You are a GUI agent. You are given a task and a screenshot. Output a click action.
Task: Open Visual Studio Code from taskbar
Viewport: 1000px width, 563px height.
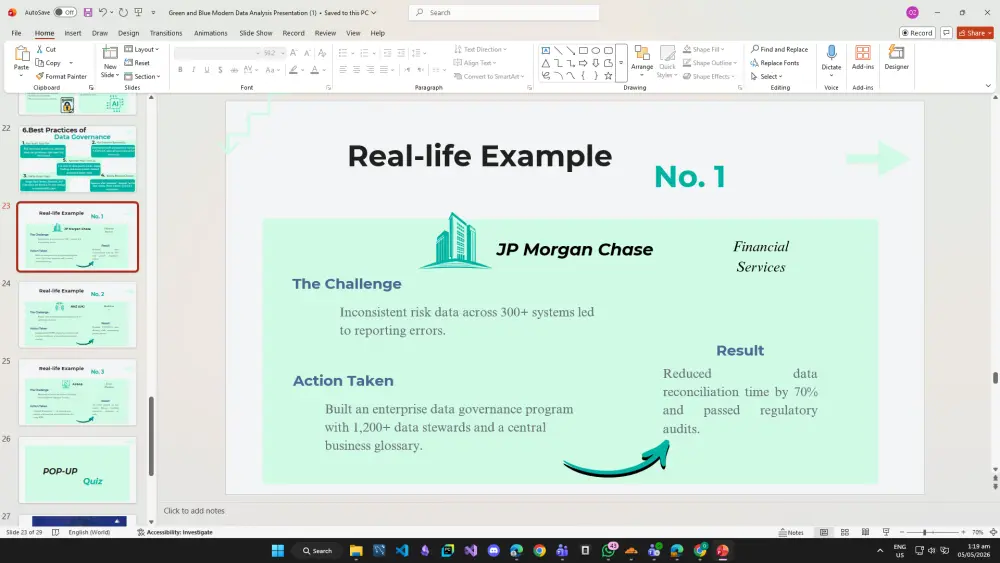click(402, 550)
